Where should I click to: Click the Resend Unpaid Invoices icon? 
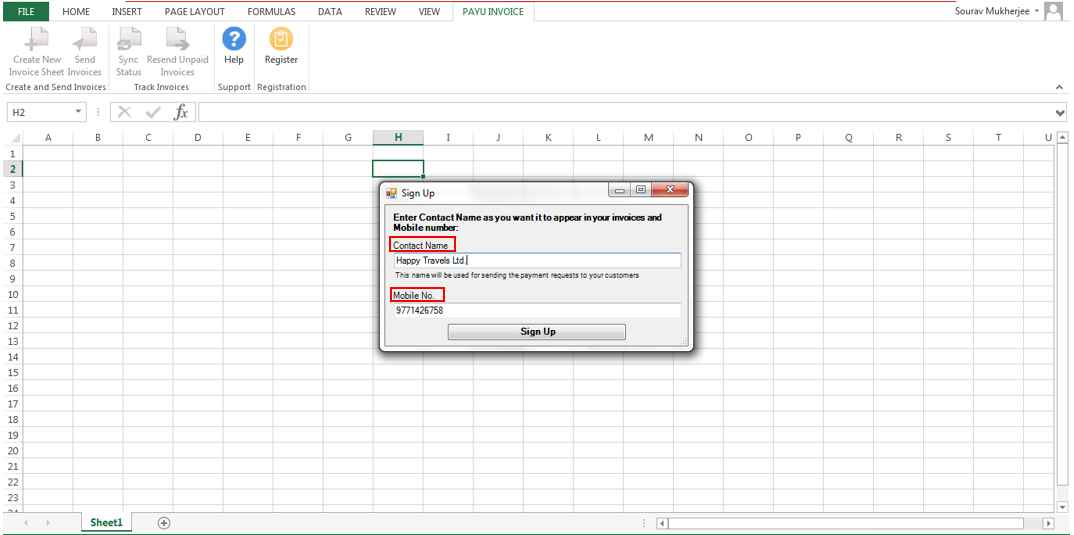(177, 39)
